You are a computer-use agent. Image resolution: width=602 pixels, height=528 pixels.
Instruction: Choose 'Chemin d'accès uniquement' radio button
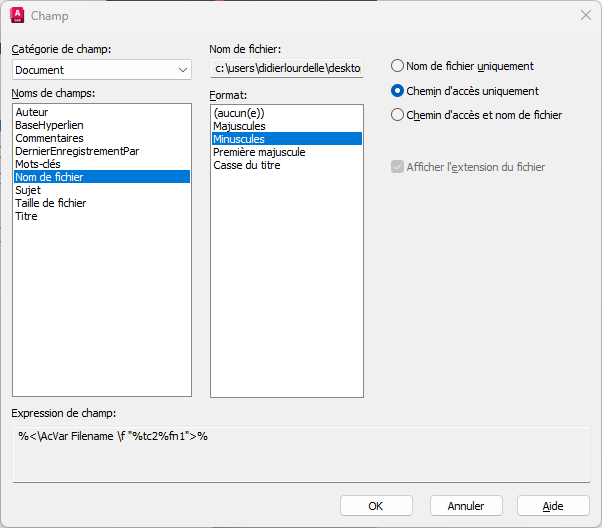397,91
